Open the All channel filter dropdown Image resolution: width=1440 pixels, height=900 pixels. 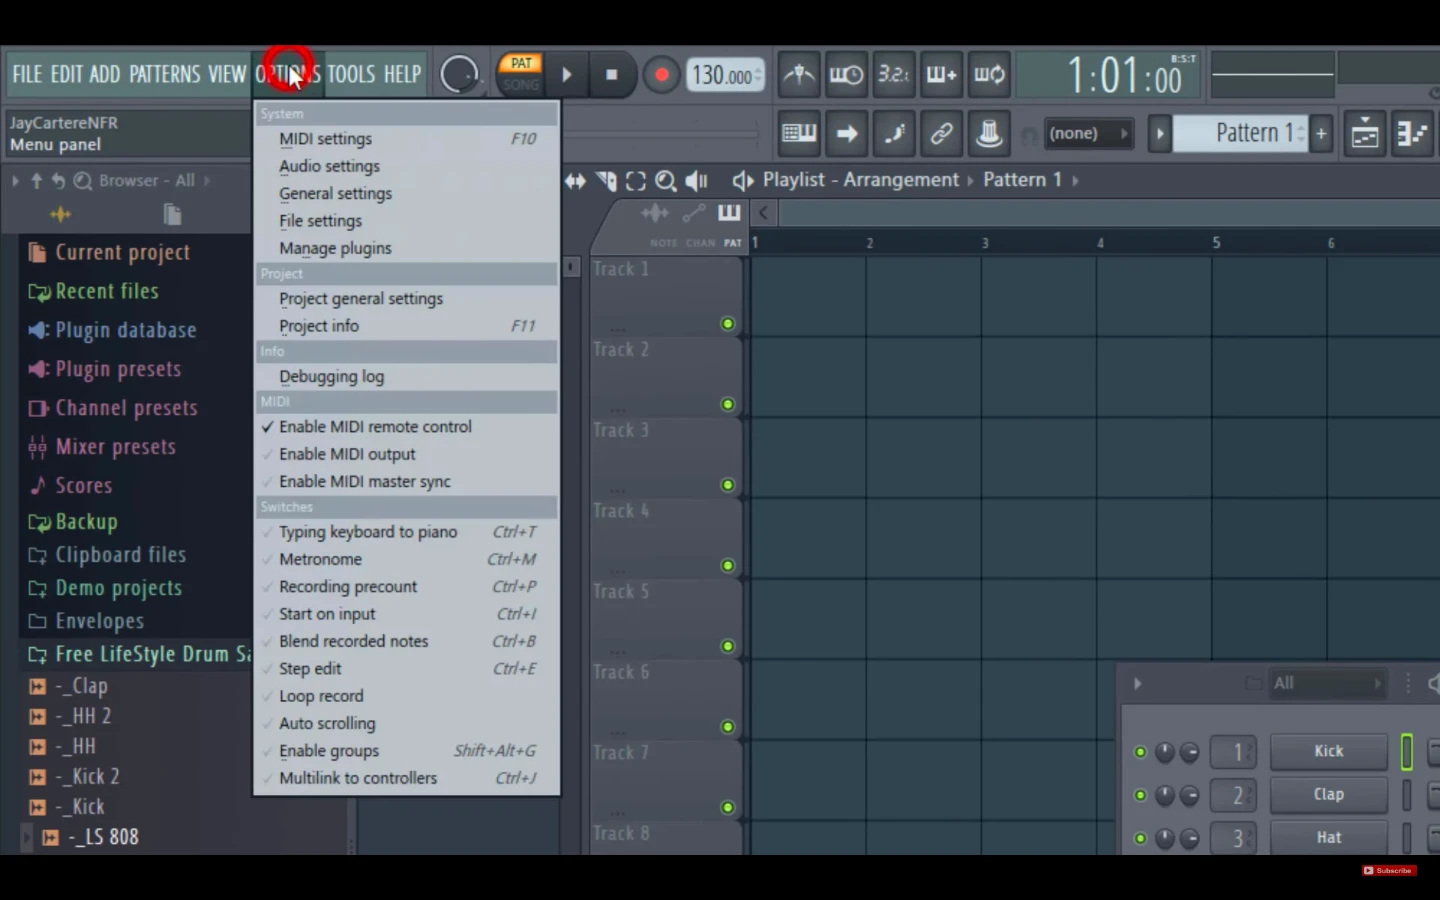coord(1326,684)
